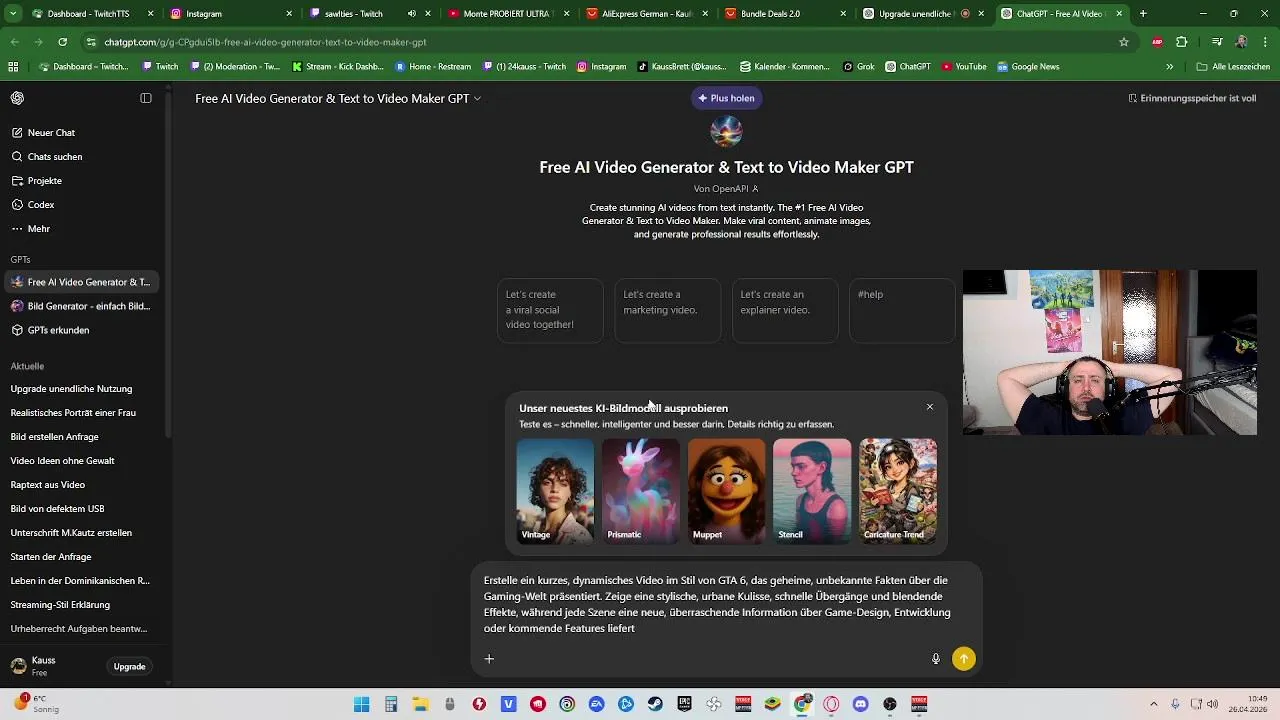Choose the marketing video suggestion
Image resolution: width=1280 pixels, height=720 pixels.
point(667,310)
